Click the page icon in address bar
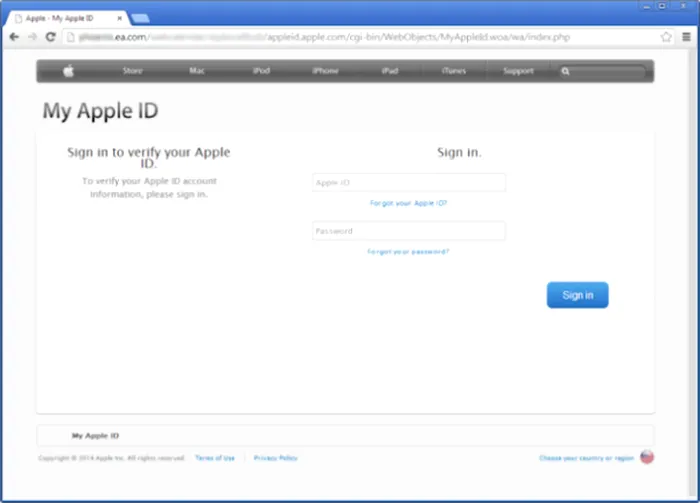Viewport: 700px width, 503px height. coord(70,37)
